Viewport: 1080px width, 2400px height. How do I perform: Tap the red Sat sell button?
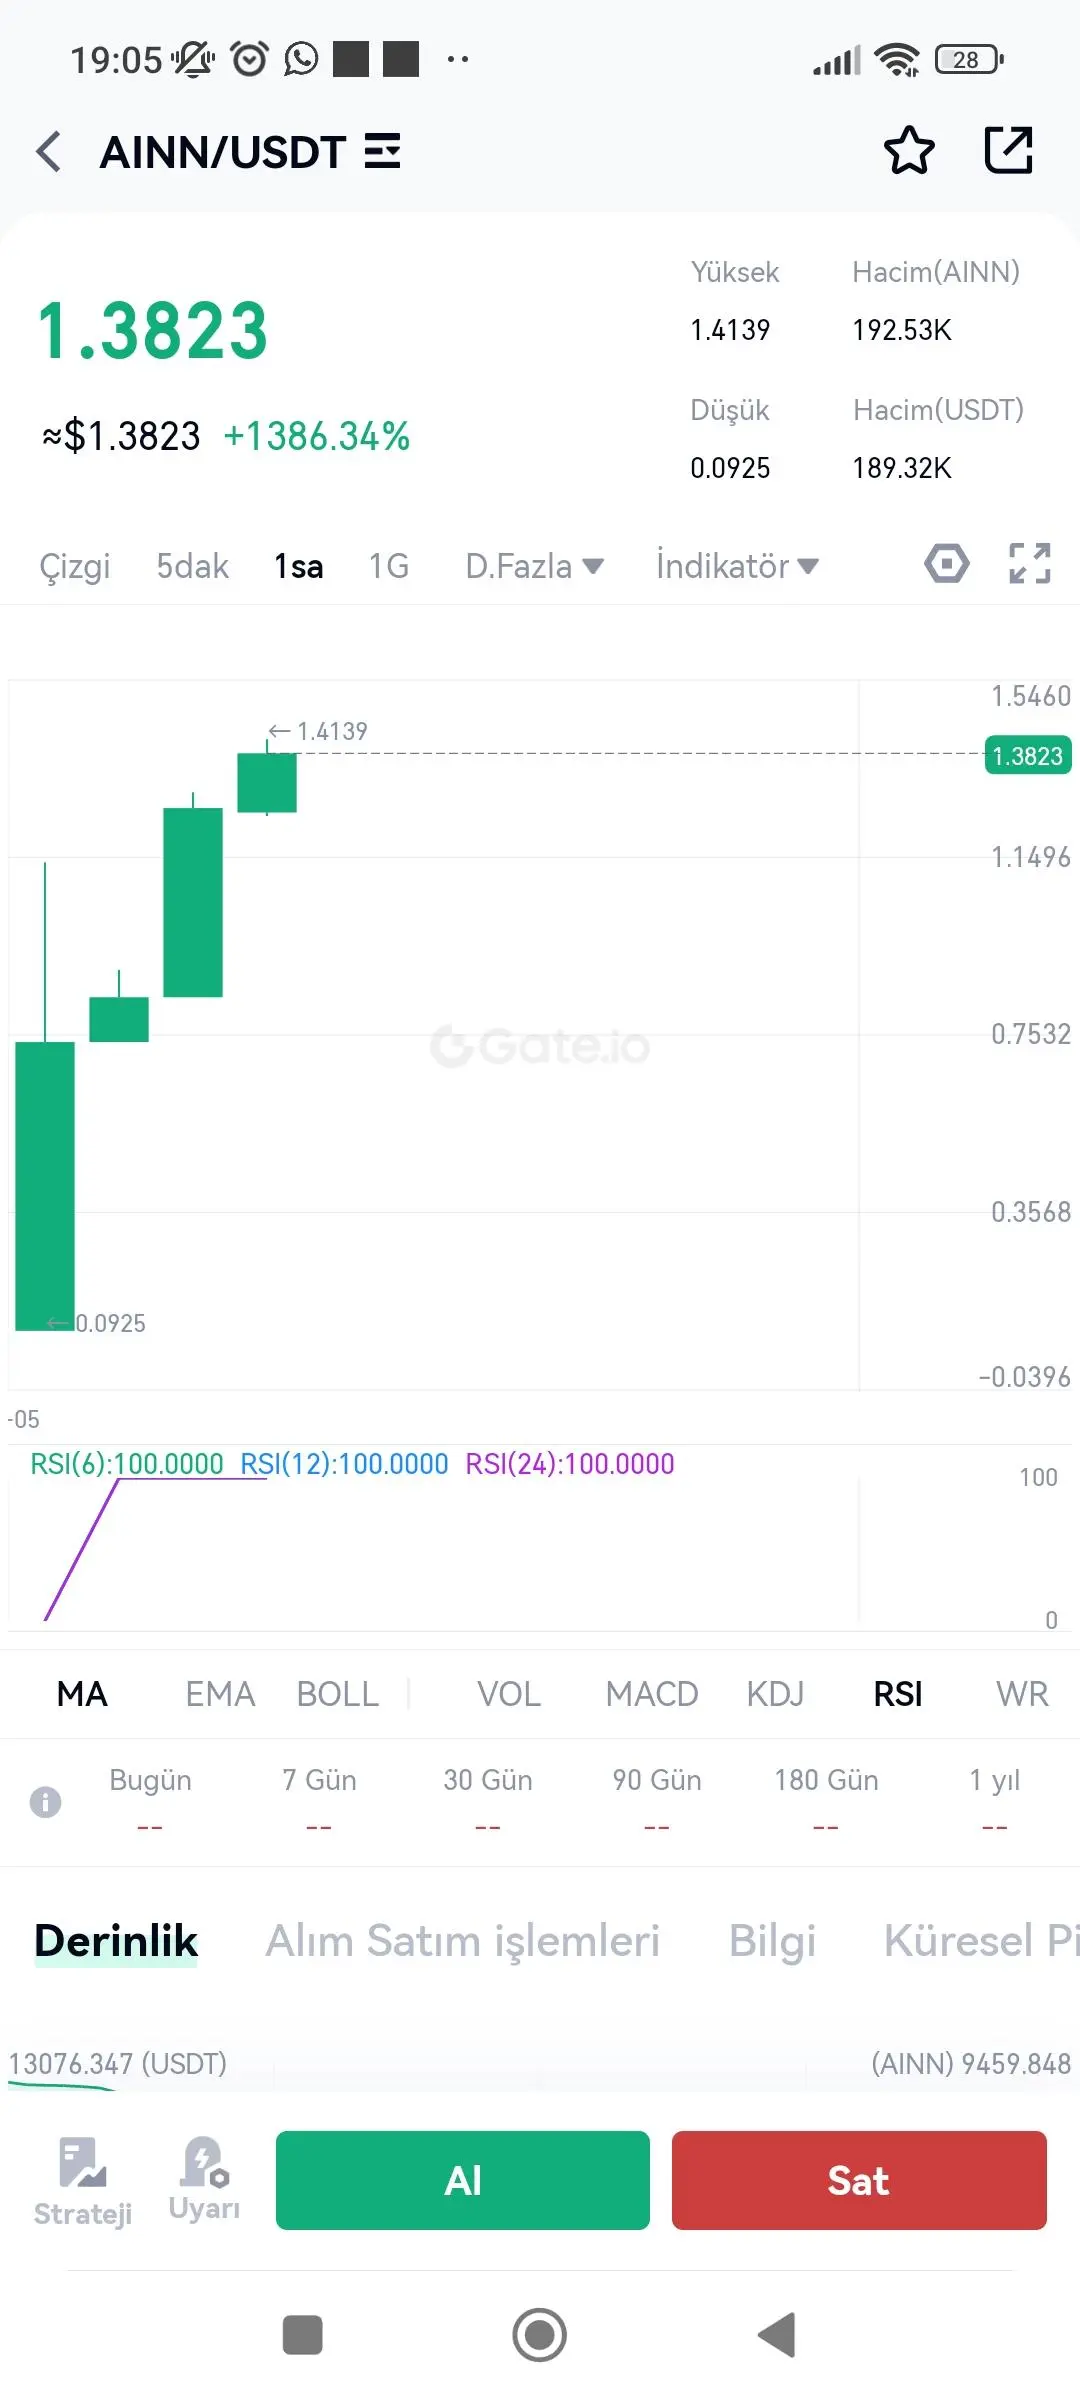pos(859,2180)
